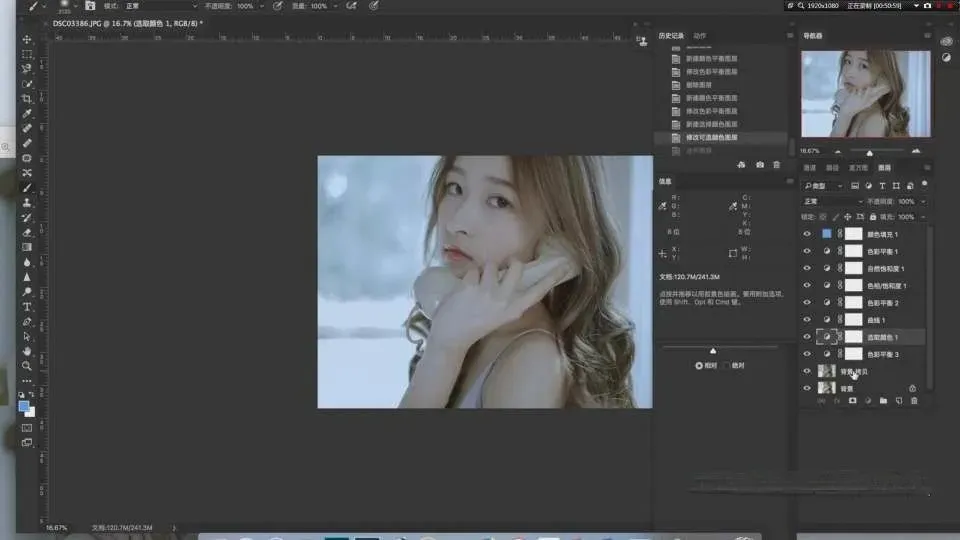Select the Crop tool
This screenshot has width=960, height=540.
(27, 99)
